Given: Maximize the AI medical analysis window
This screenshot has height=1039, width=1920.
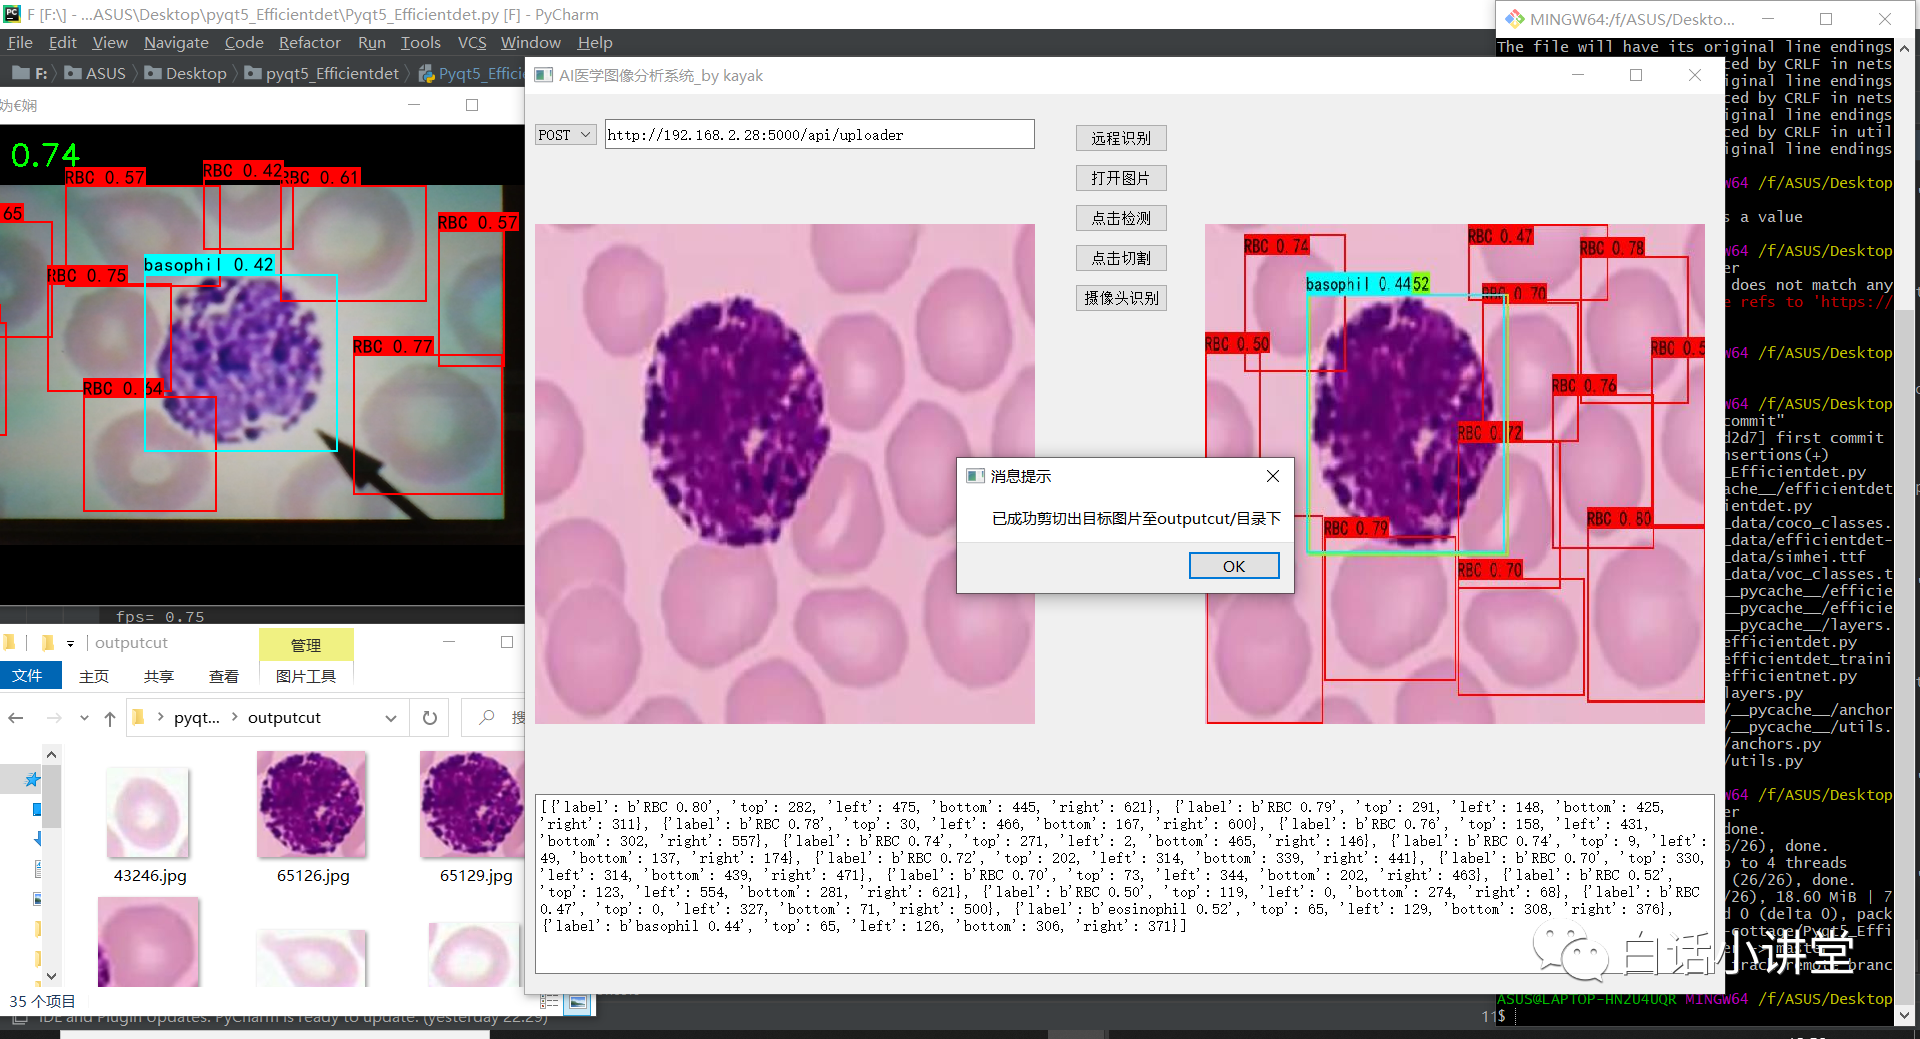Looking at the screenshot, I should click(1636, 75).
